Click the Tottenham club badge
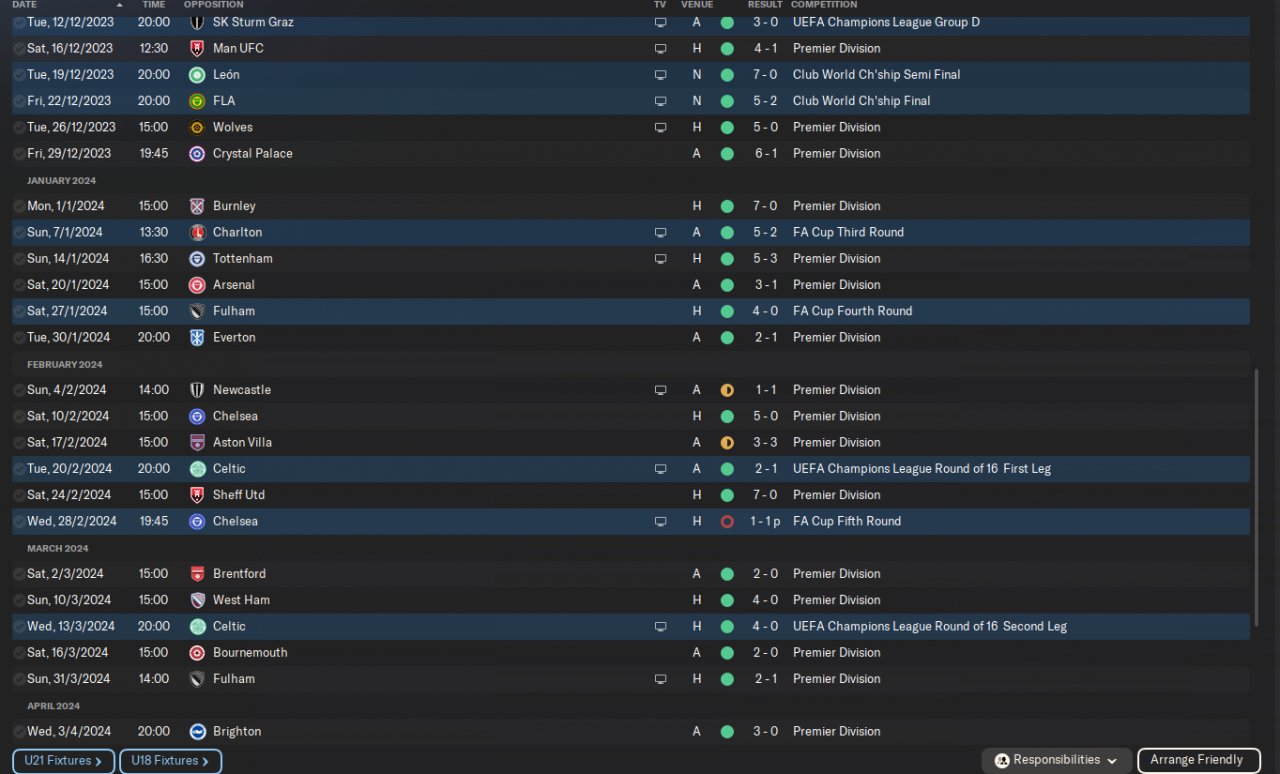Screen dimensions: 1280x774 tap(197, 259)
